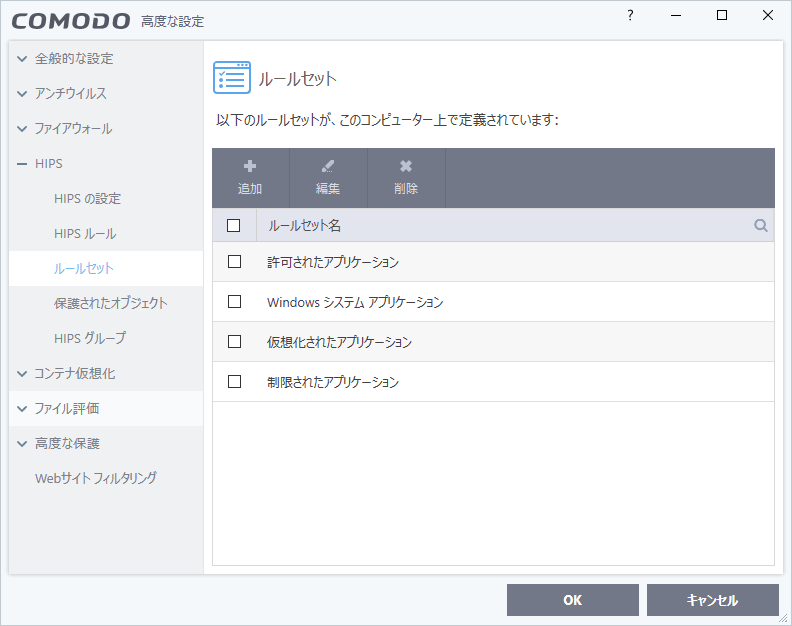Select 保護されたオブジェクト in sidebar
The height and width of the screenshot is (626, 792).
[x=111, y=303]
